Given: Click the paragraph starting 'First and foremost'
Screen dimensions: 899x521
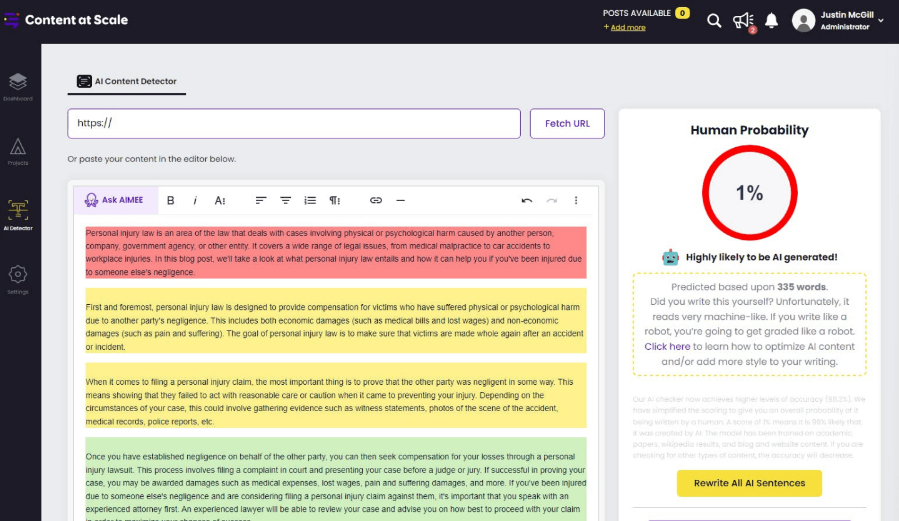Looking at the screenshot, I should 336,320.
